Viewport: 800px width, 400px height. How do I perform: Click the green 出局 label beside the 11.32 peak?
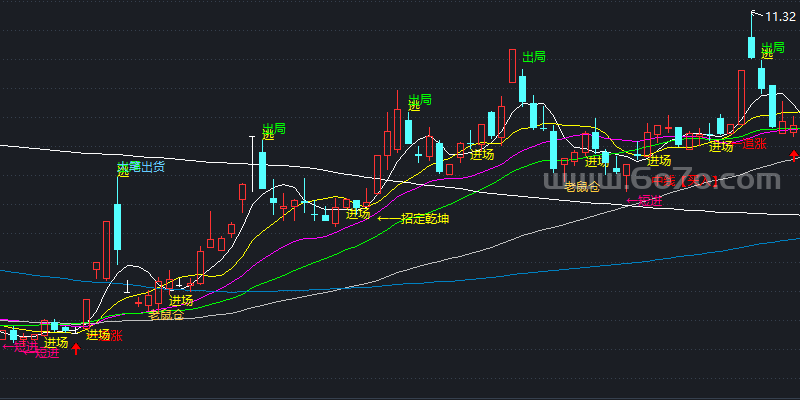[x=773, y=48]
